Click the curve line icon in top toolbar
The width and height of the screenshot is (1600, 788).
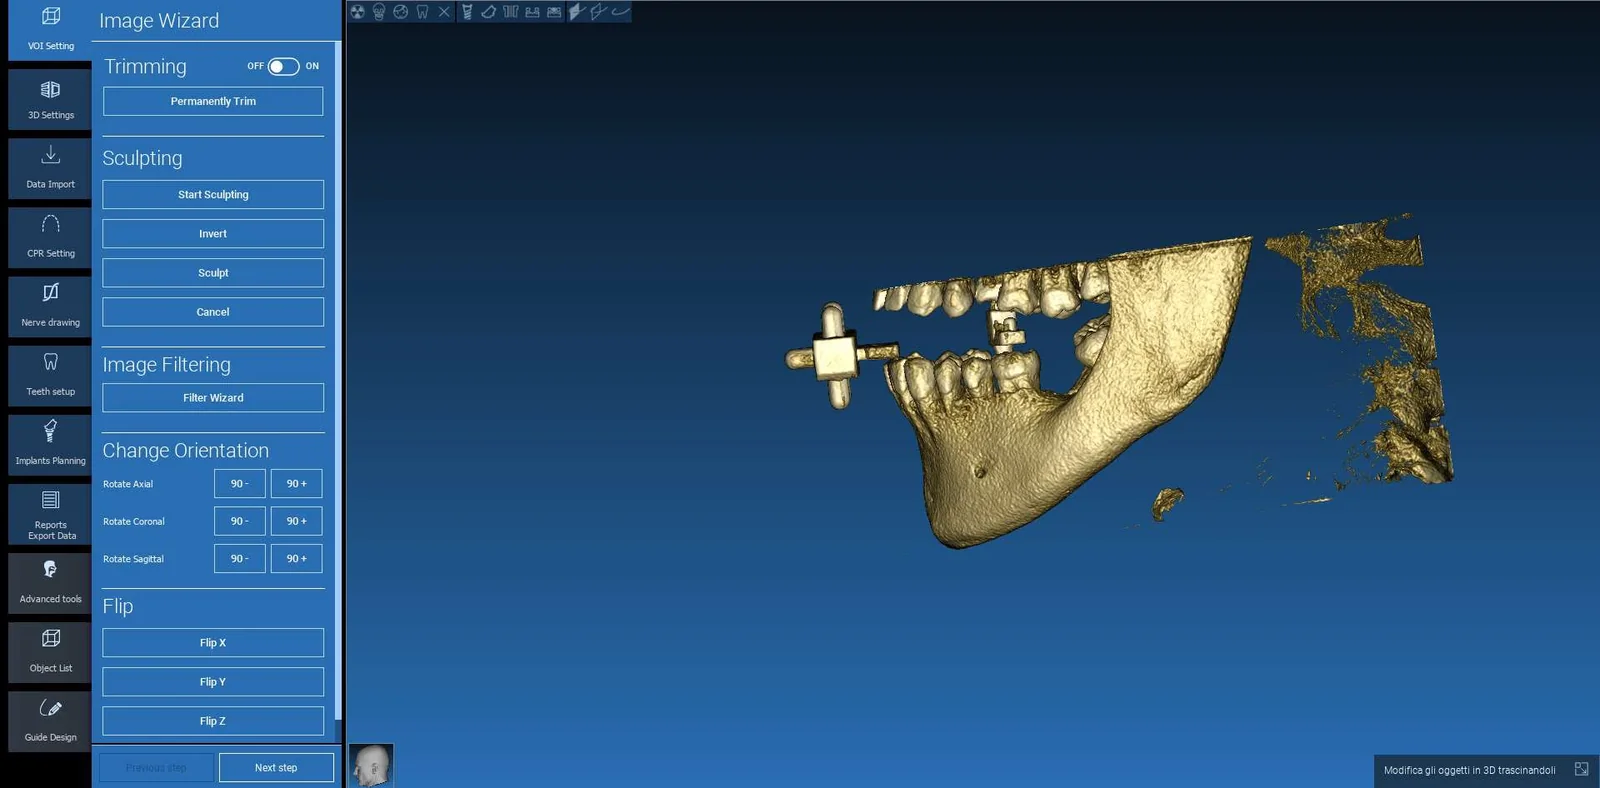click(621, 12)
